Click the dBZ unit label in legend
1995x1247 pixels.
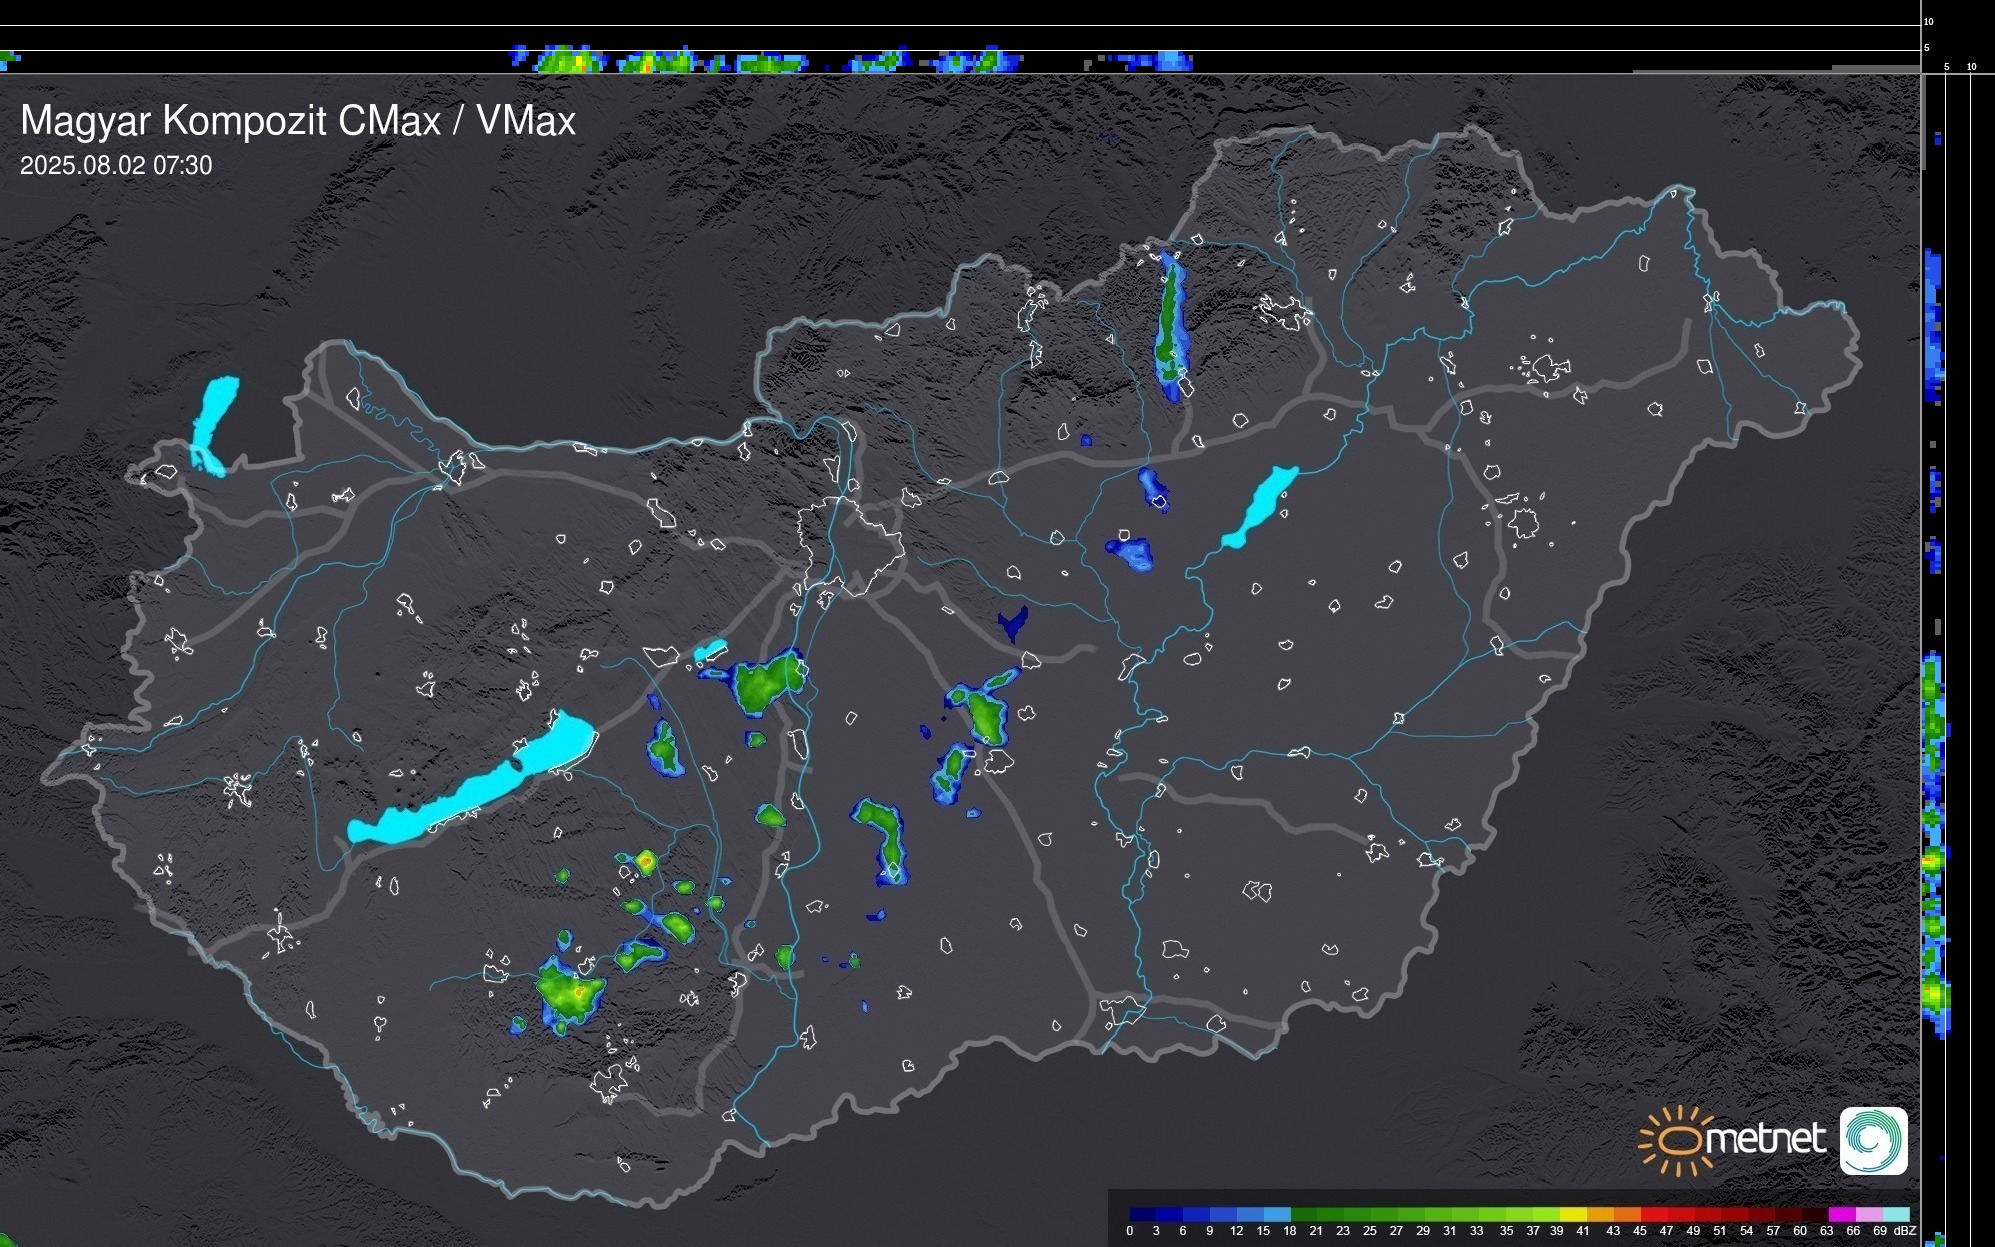tap(1905, 1231)
